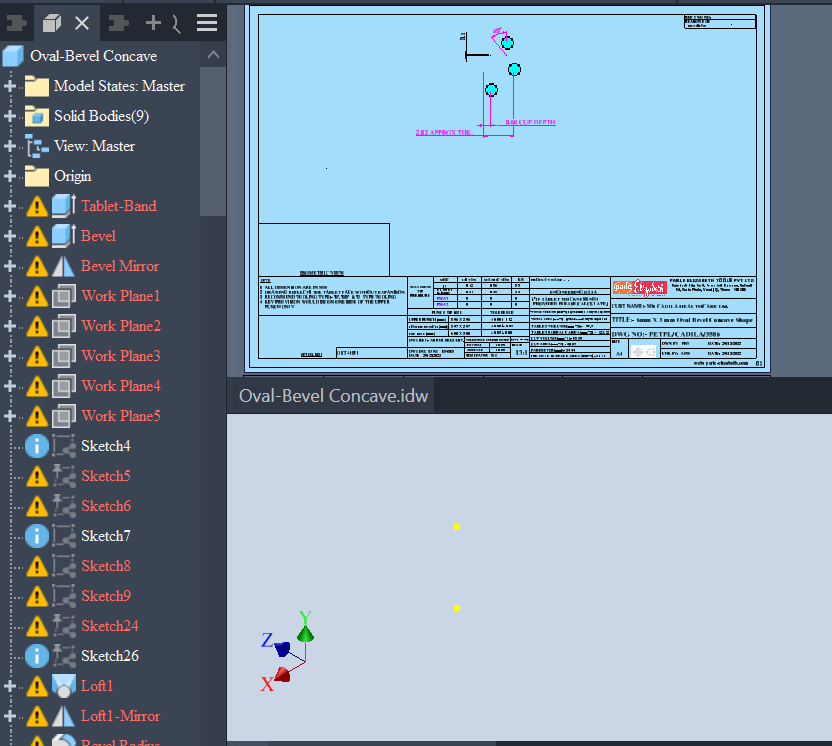The image size is (832, 746).
Task: Select the Model browser cube tab
Action: click(x=52, y=23)
